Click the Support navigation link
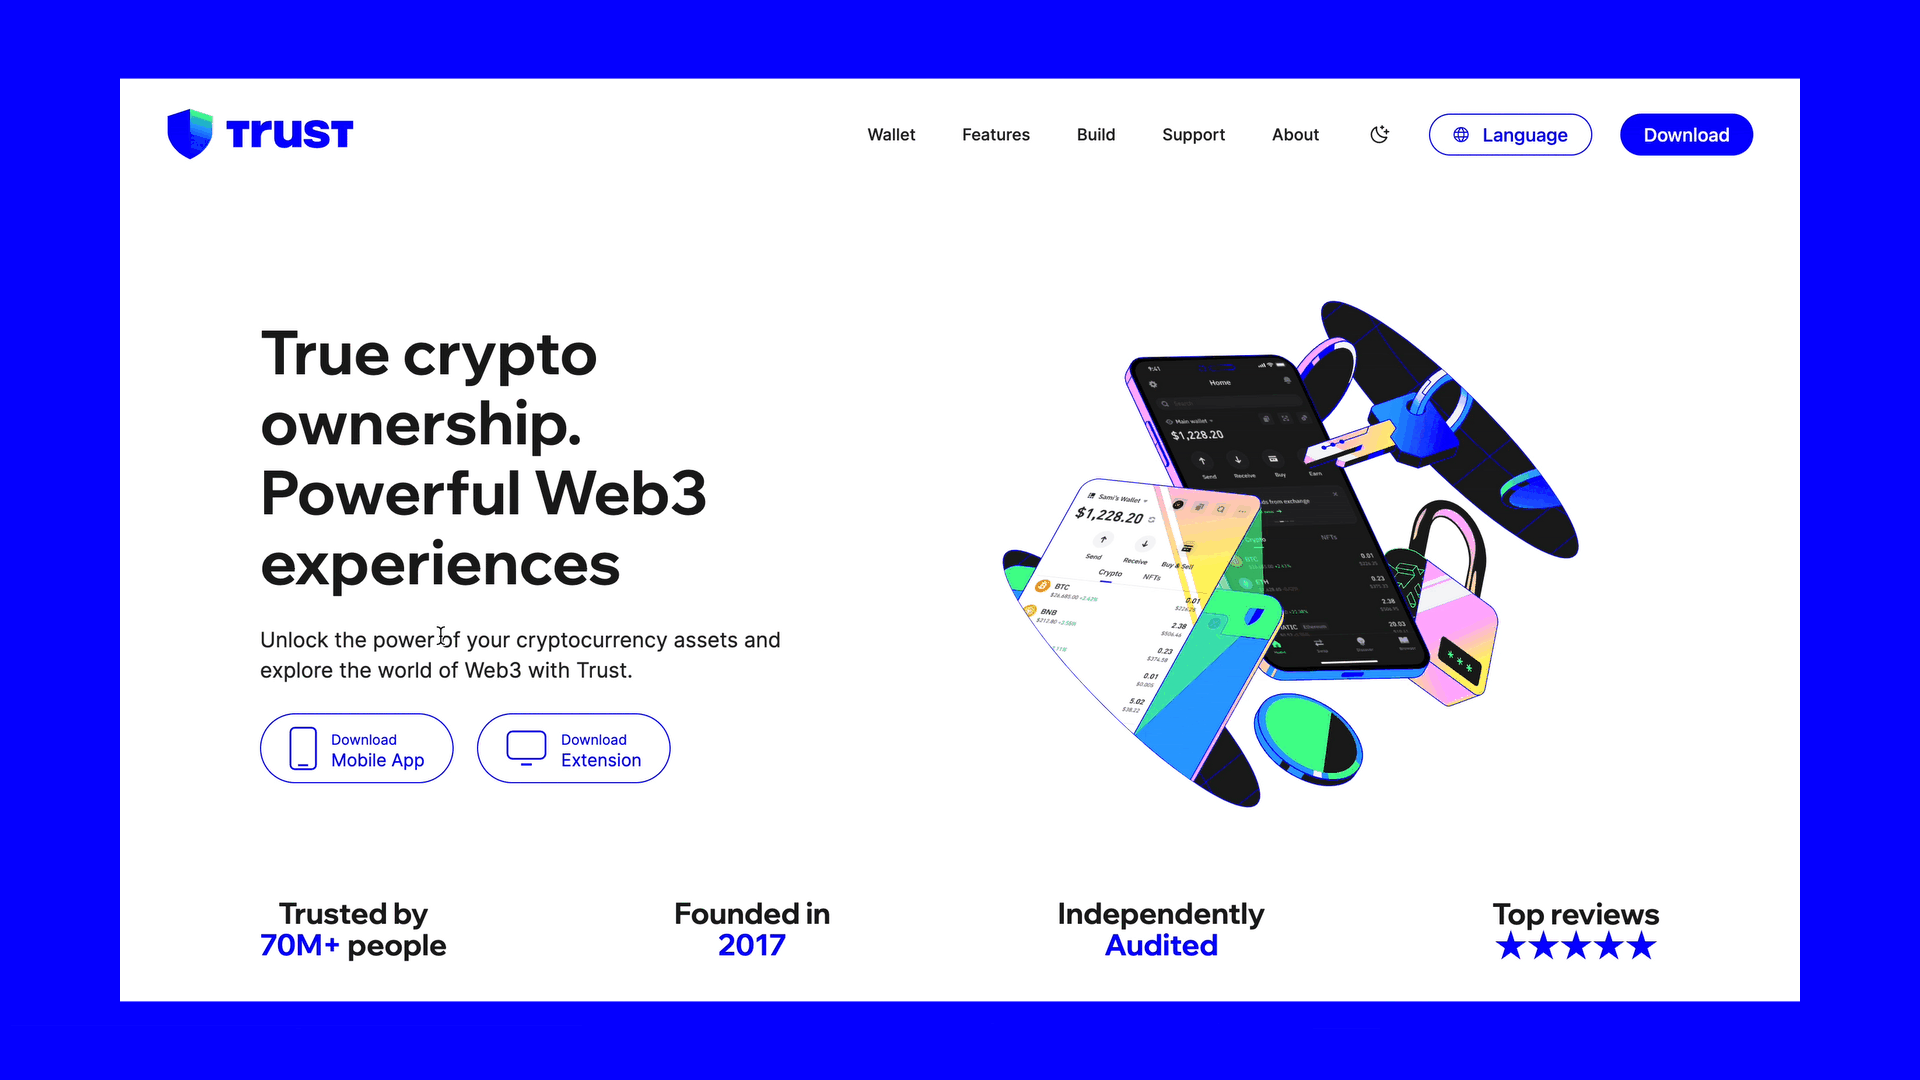Viewport: 1920px width, 1080px height. [x=1193, y=135]
